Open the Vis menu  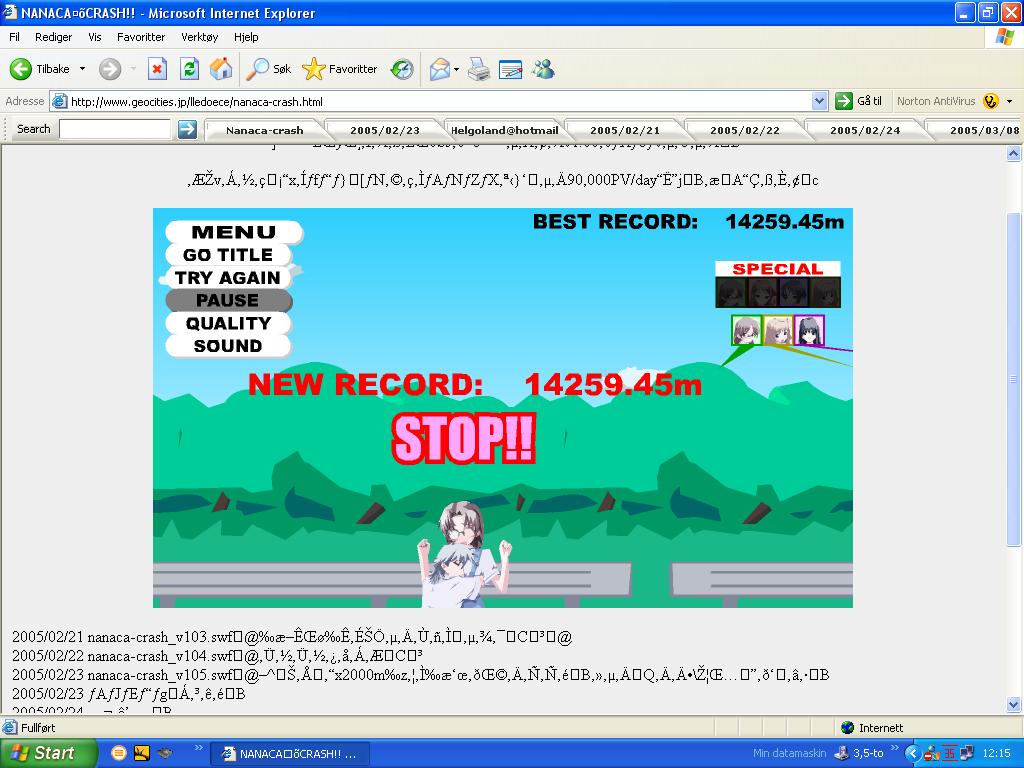click(x=95, y=37)
